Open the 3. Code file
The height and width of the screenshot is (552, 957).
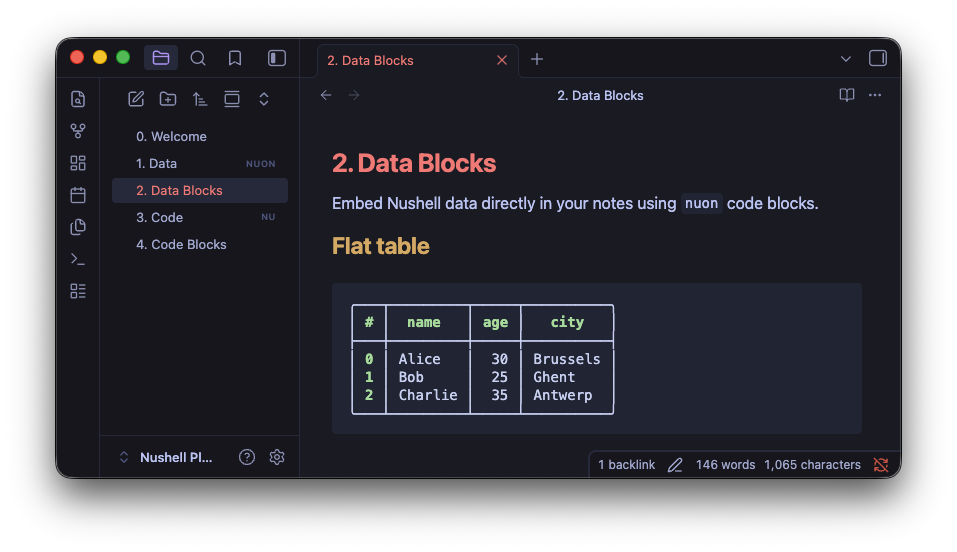tap(200, 217)
